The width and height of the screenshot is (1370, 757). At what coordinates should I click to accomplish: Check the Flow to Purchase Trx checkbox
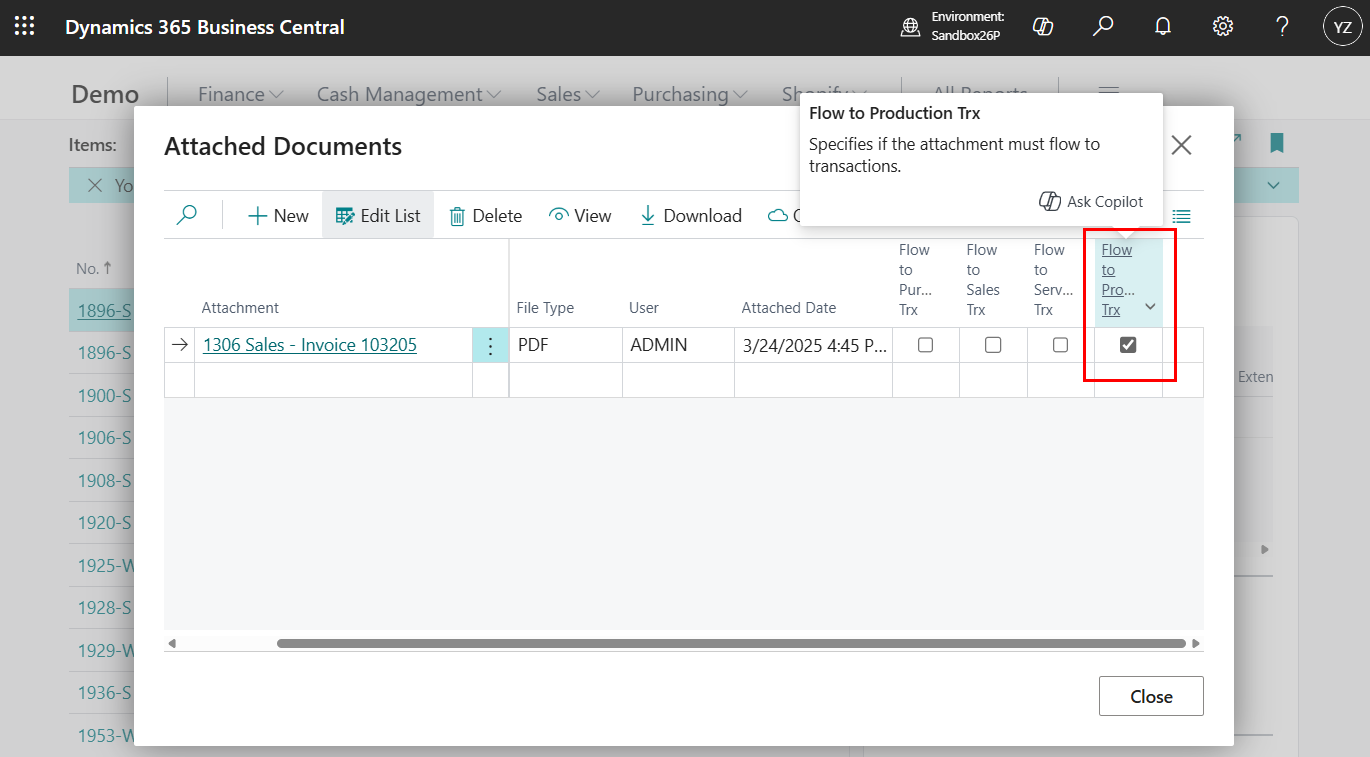(925, 344)
